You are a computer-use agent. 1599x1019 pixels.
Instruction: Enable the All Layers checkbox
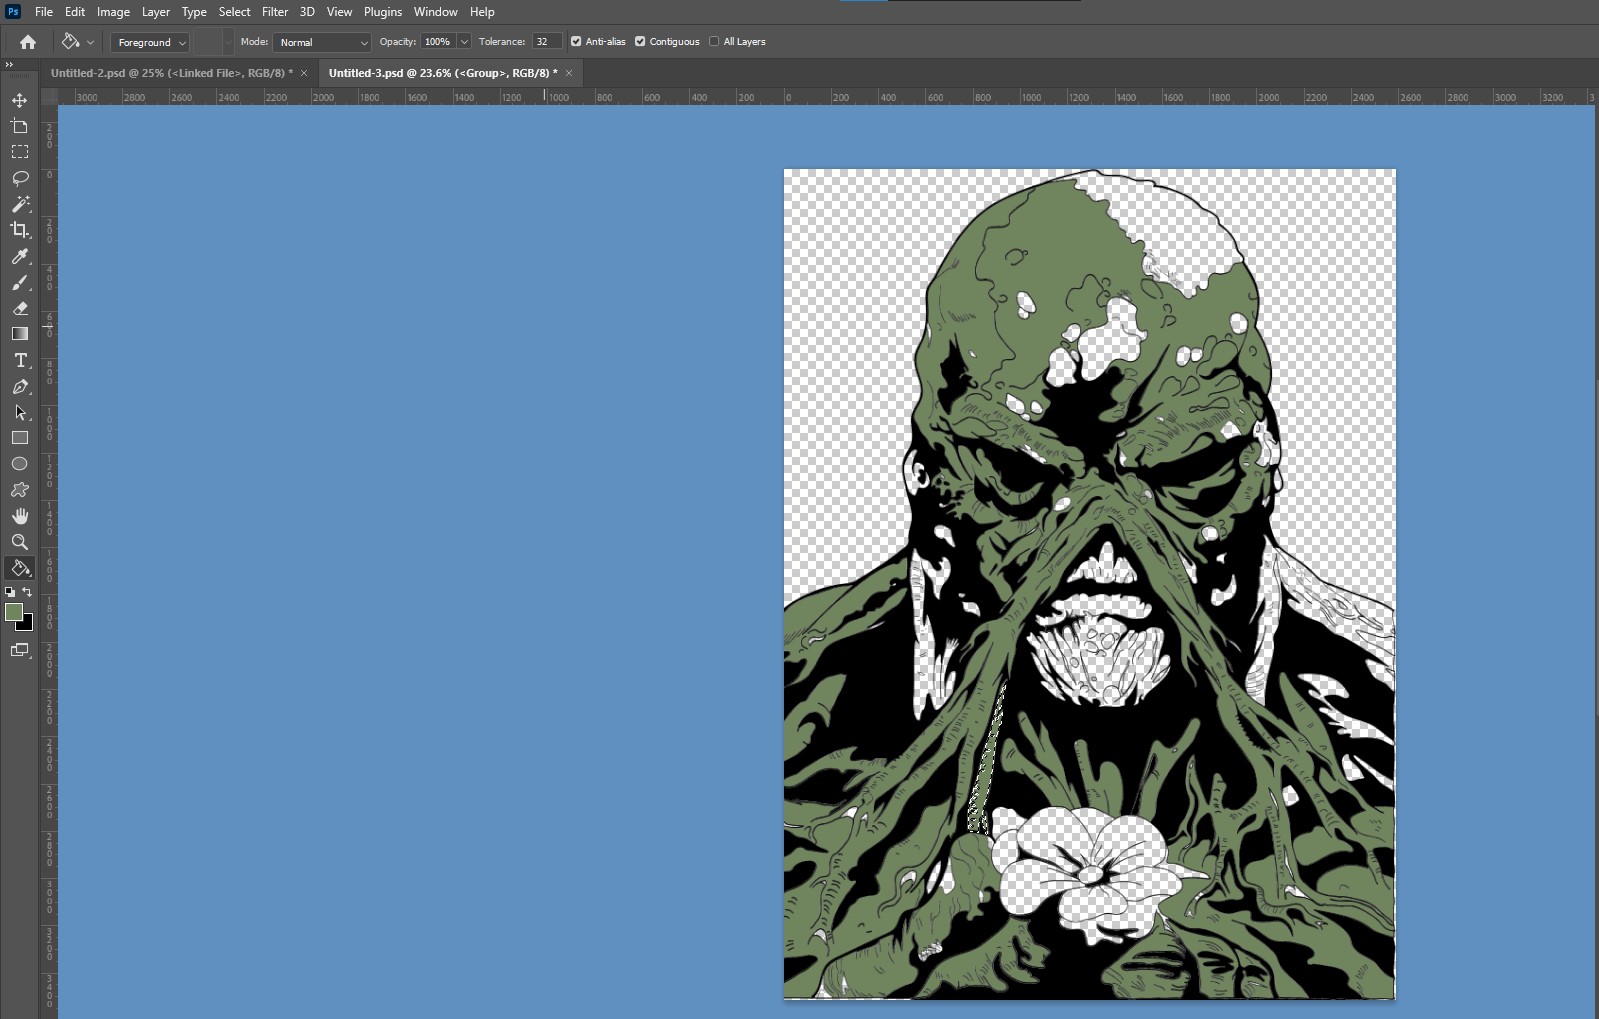coord(714,42)
